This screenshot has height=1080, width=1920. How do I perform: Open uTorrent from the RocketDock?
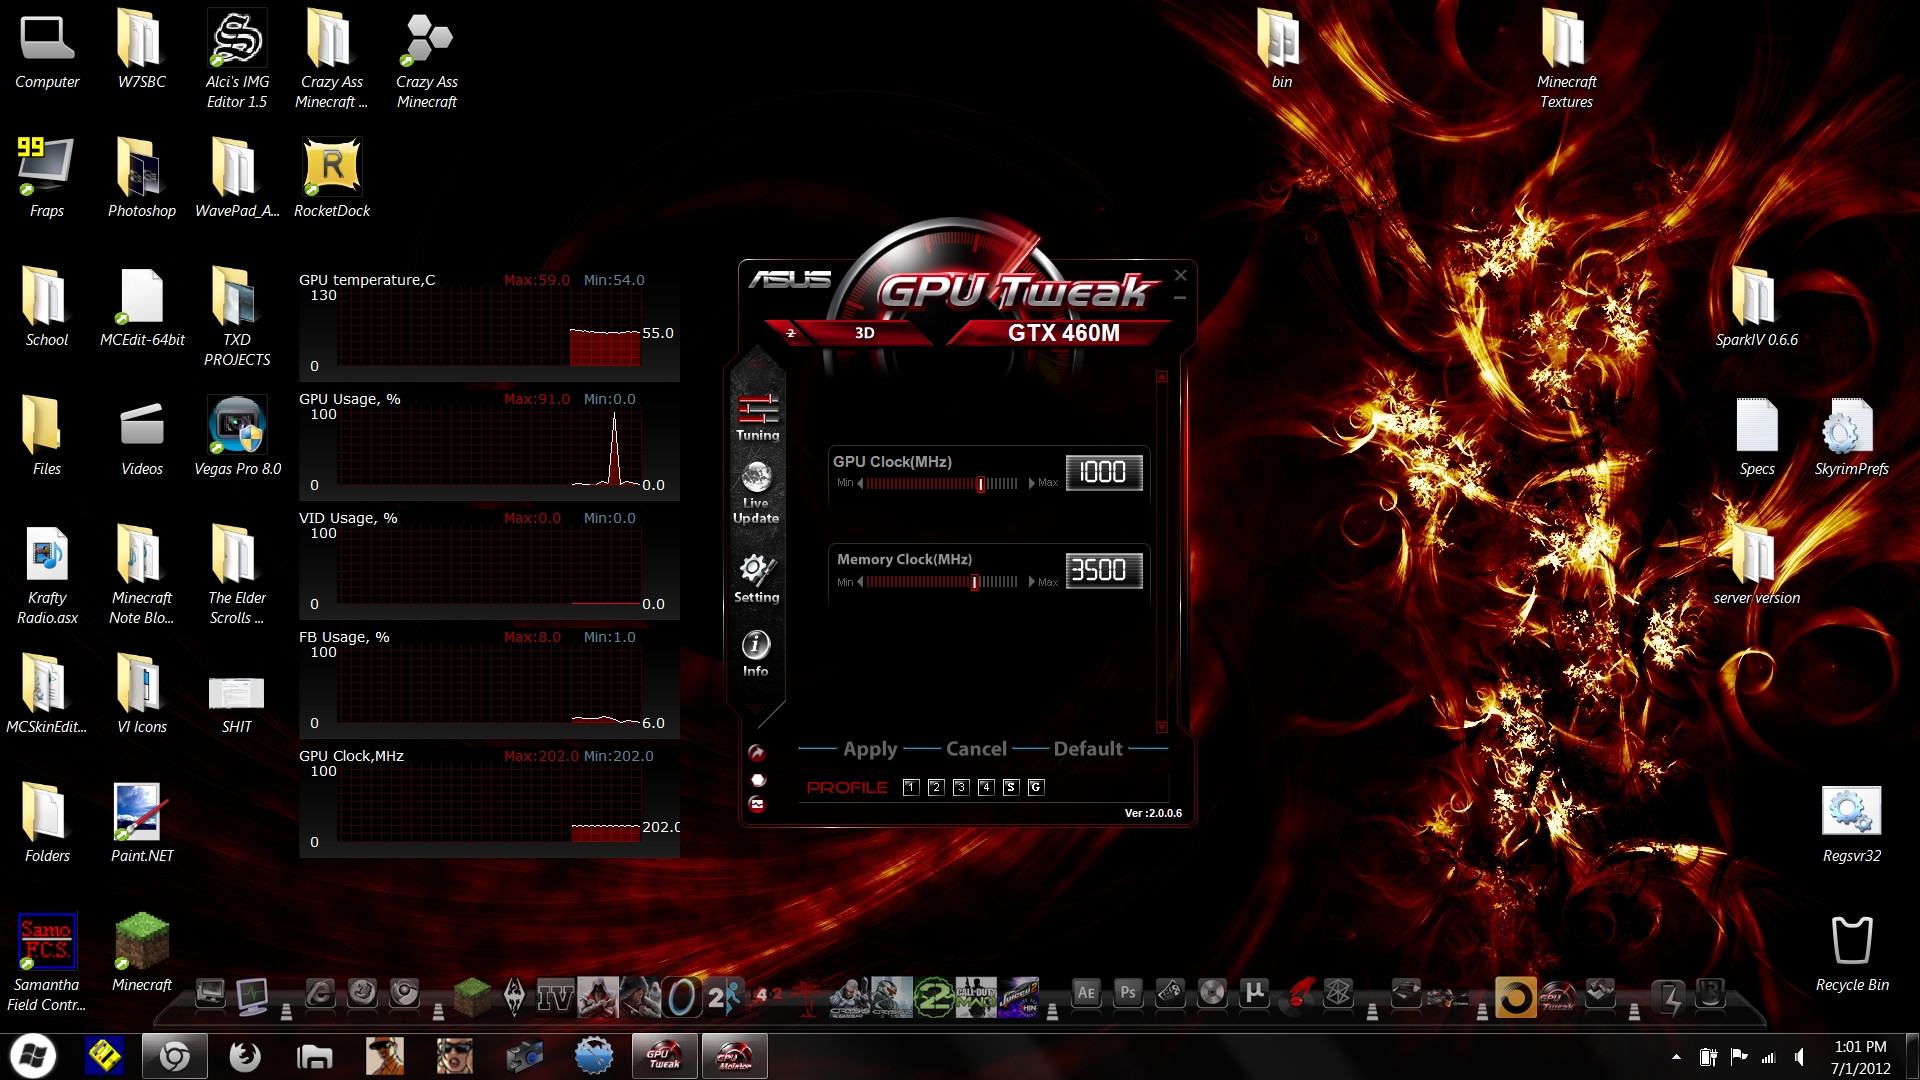tap(1254, 993)
